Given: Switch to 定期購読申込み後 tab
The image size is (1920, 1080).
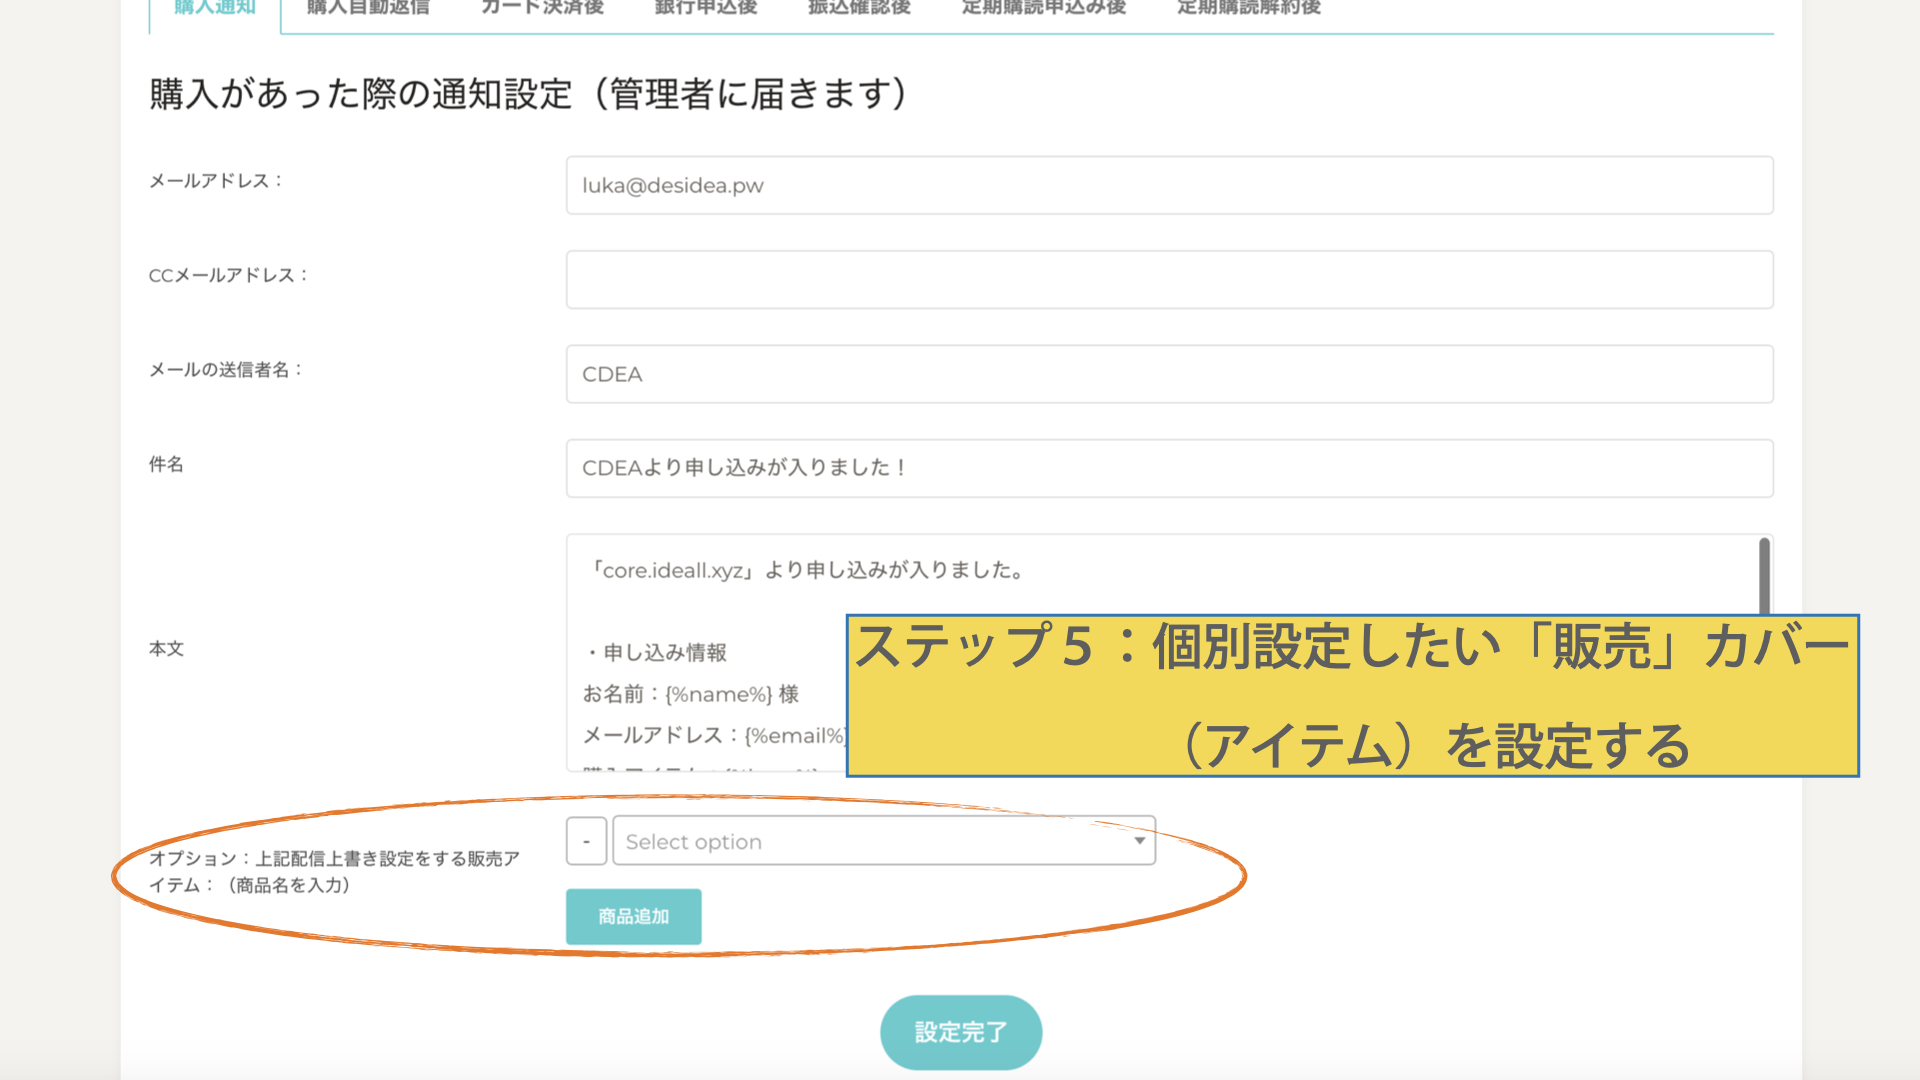Looking at the screenshot, I should pyautogui.click(x=1043, y=8).
